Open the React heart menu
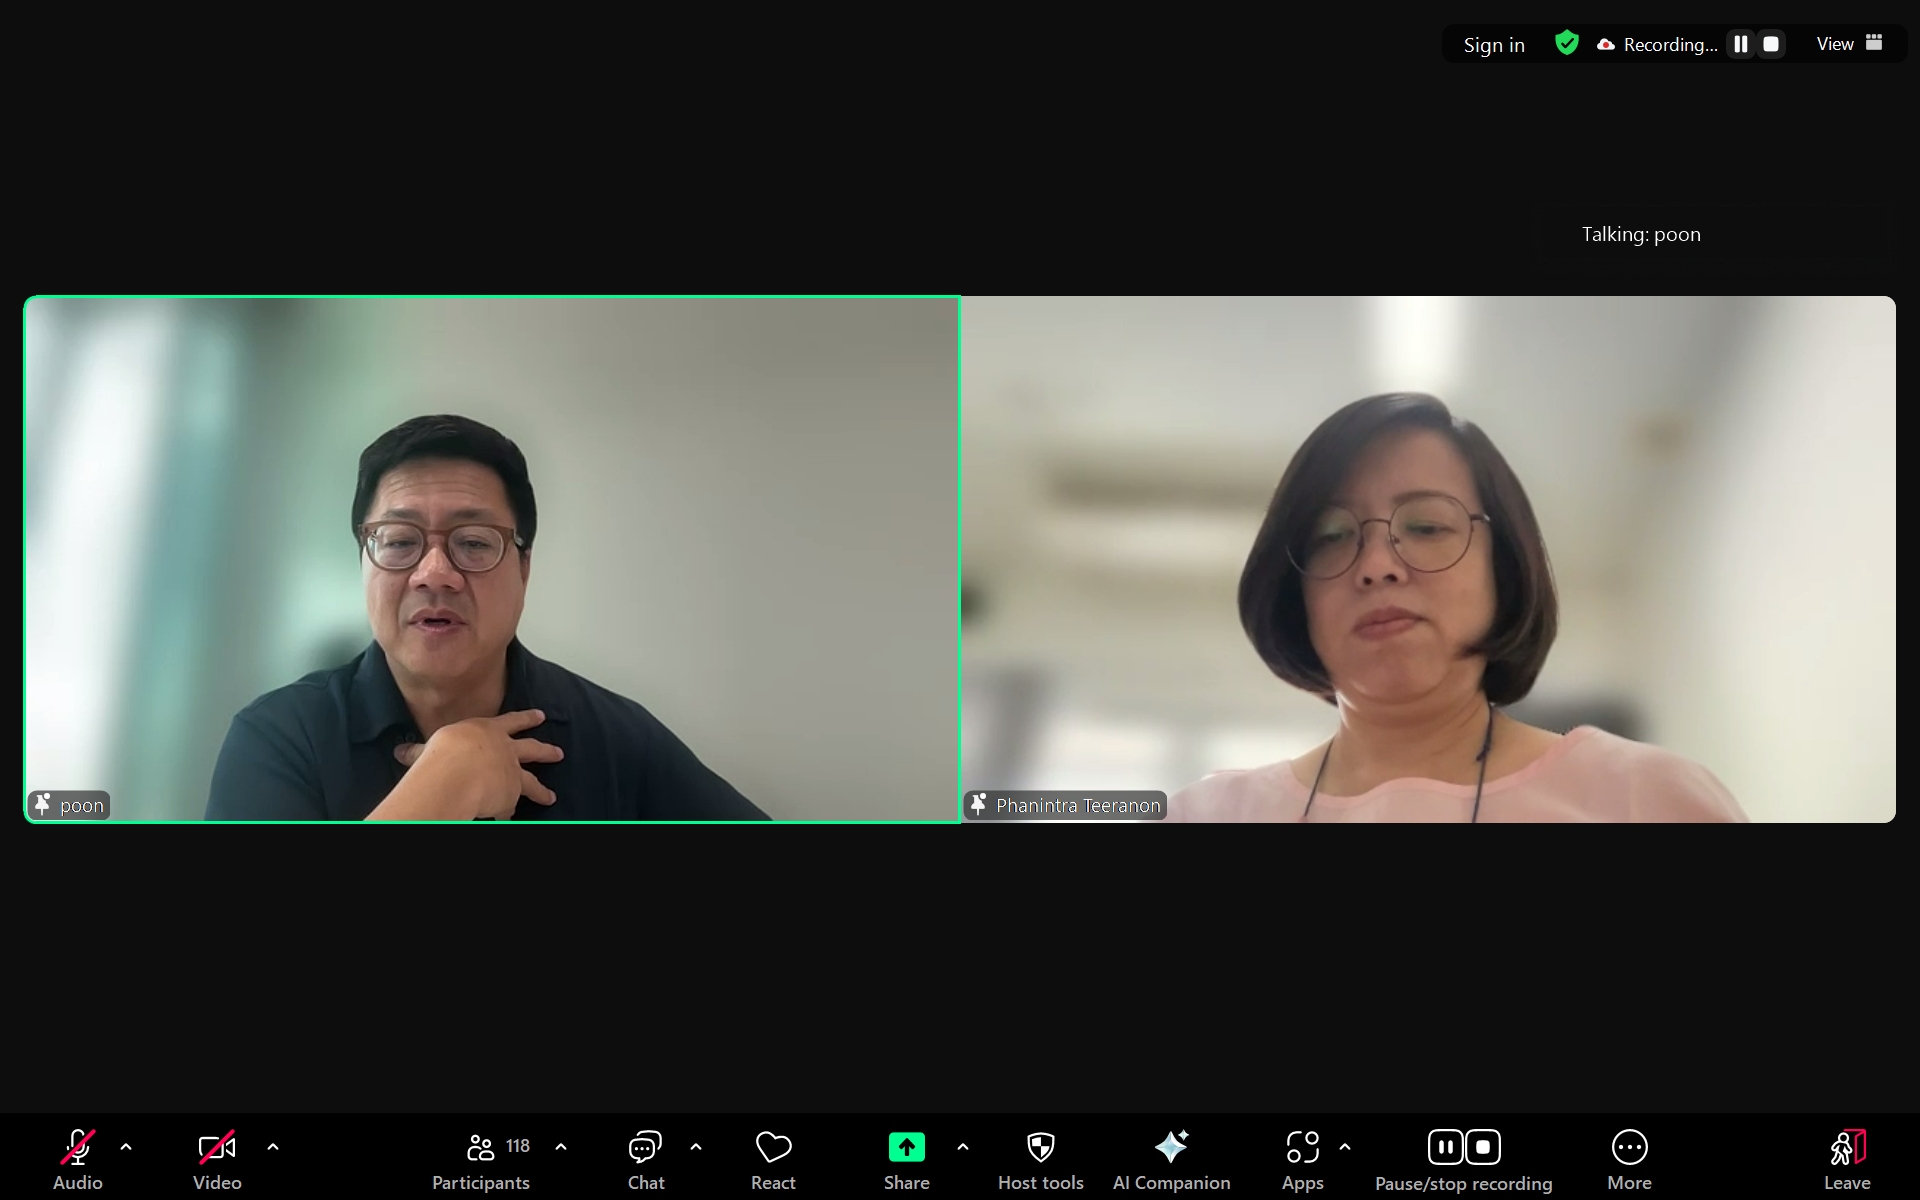Viewport: 1920px width, 1200px height. coord(773,1158)
